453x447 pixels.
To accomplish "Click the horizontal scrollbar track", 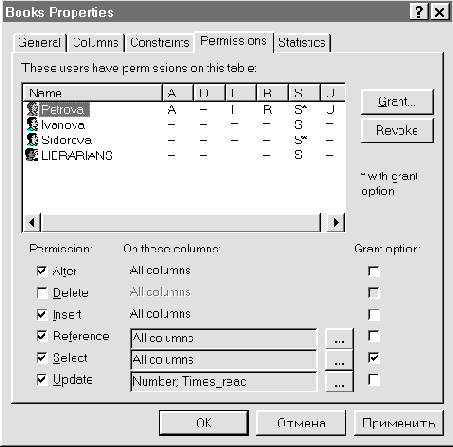I will click(180, 222).
